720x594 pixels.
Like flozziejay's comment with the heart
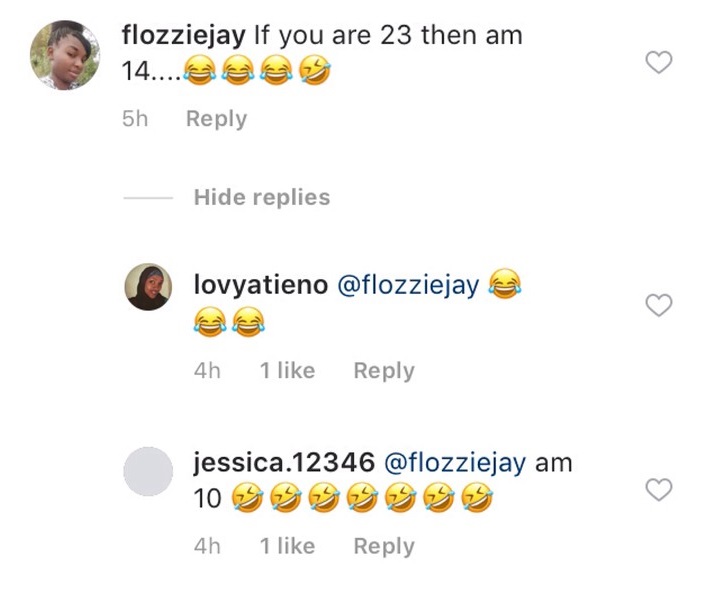(658, 62)
